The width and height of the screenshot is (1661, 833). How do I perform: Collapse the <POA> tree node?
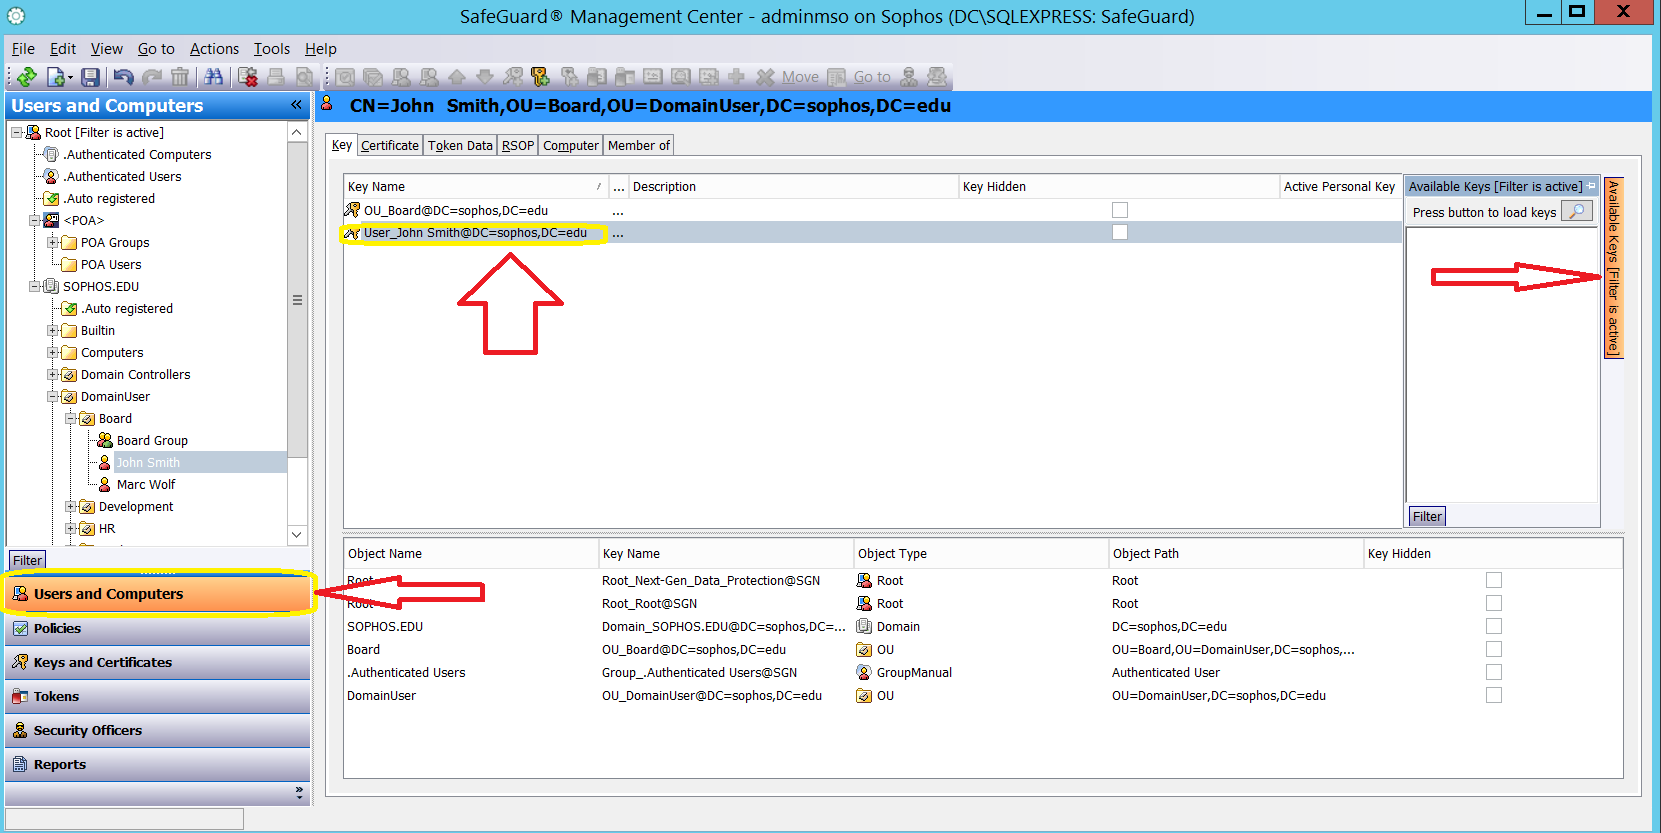34,220
